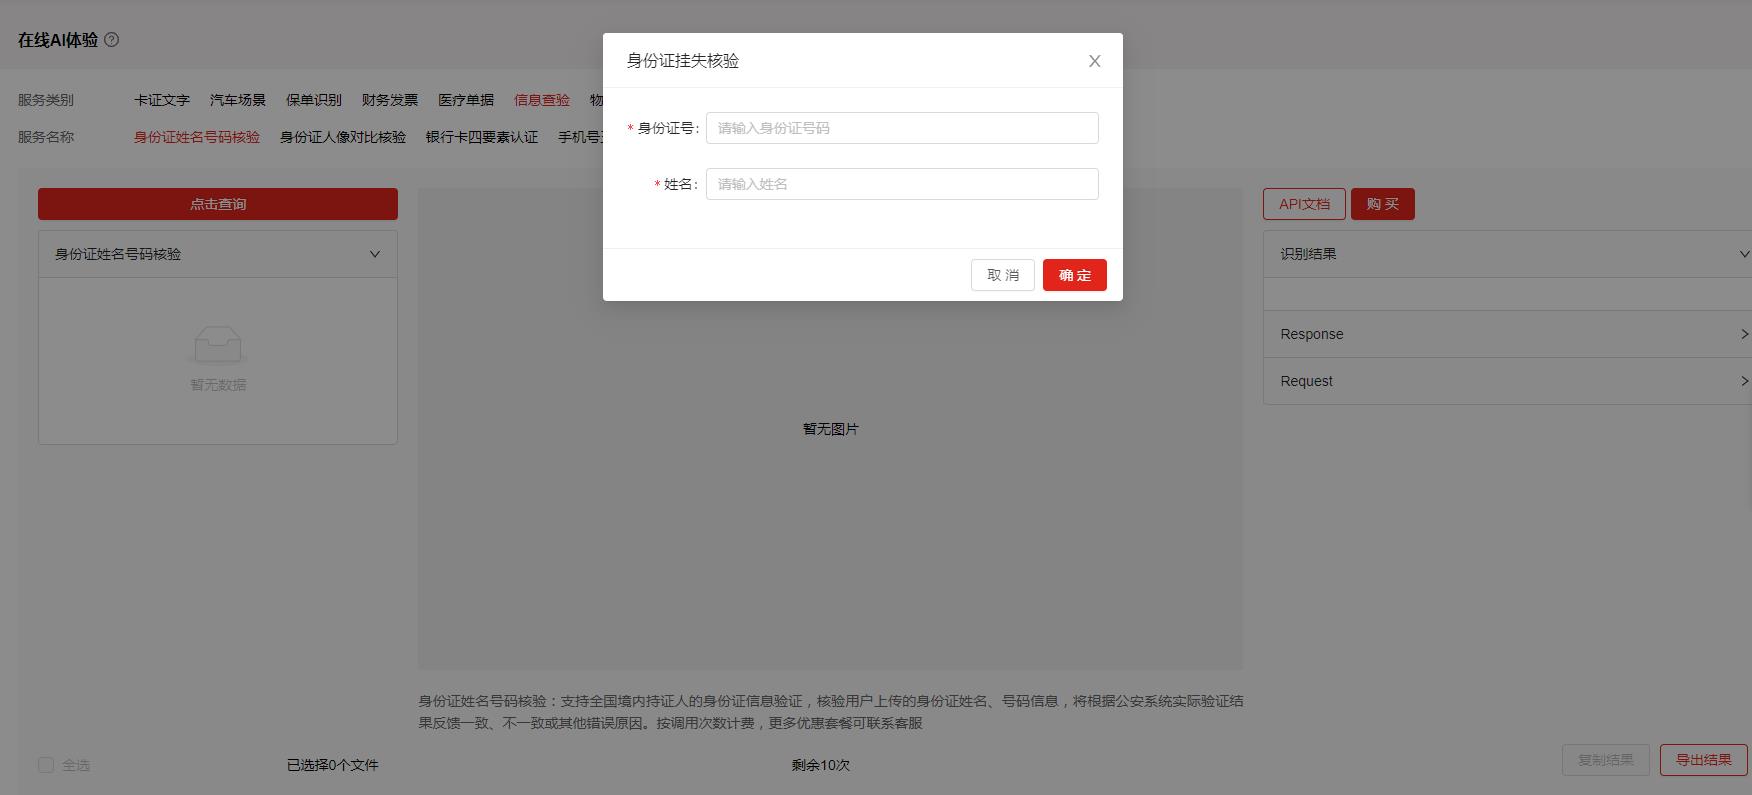Confirm with the red 确定 button
This screenshot has width=1752, height=795.
[x=1075, y=275]
